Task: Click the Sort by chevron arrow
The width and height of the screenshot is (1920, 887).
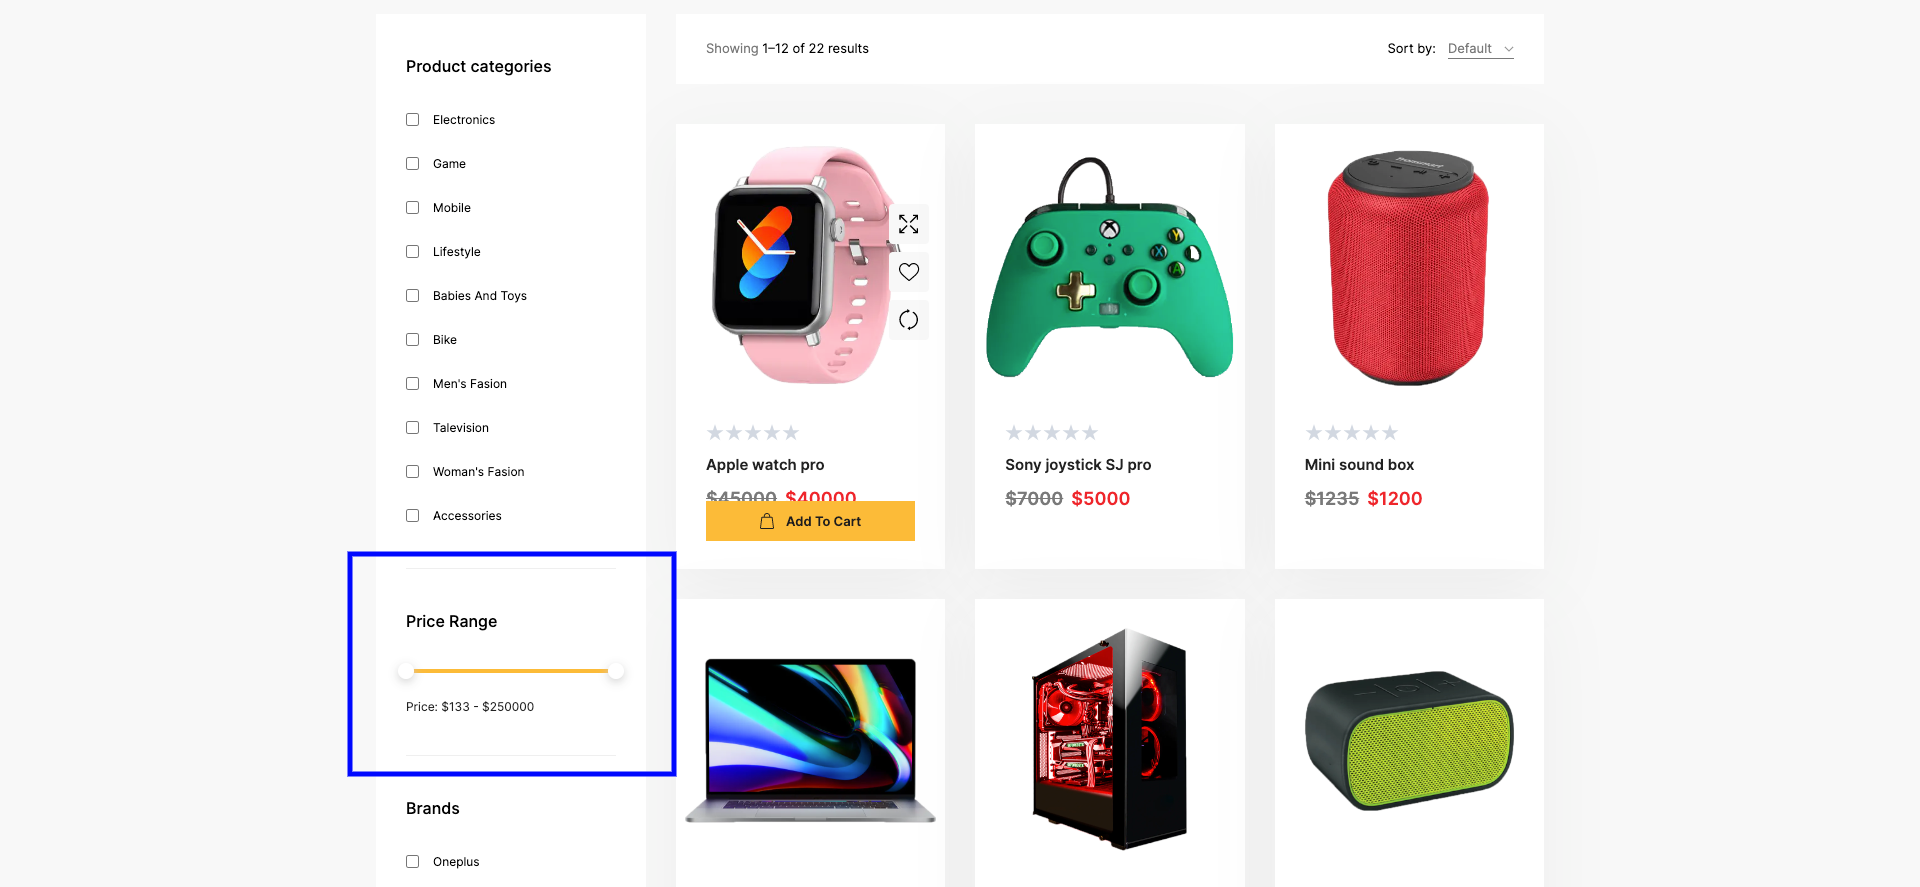Action: pos(1509,49)
